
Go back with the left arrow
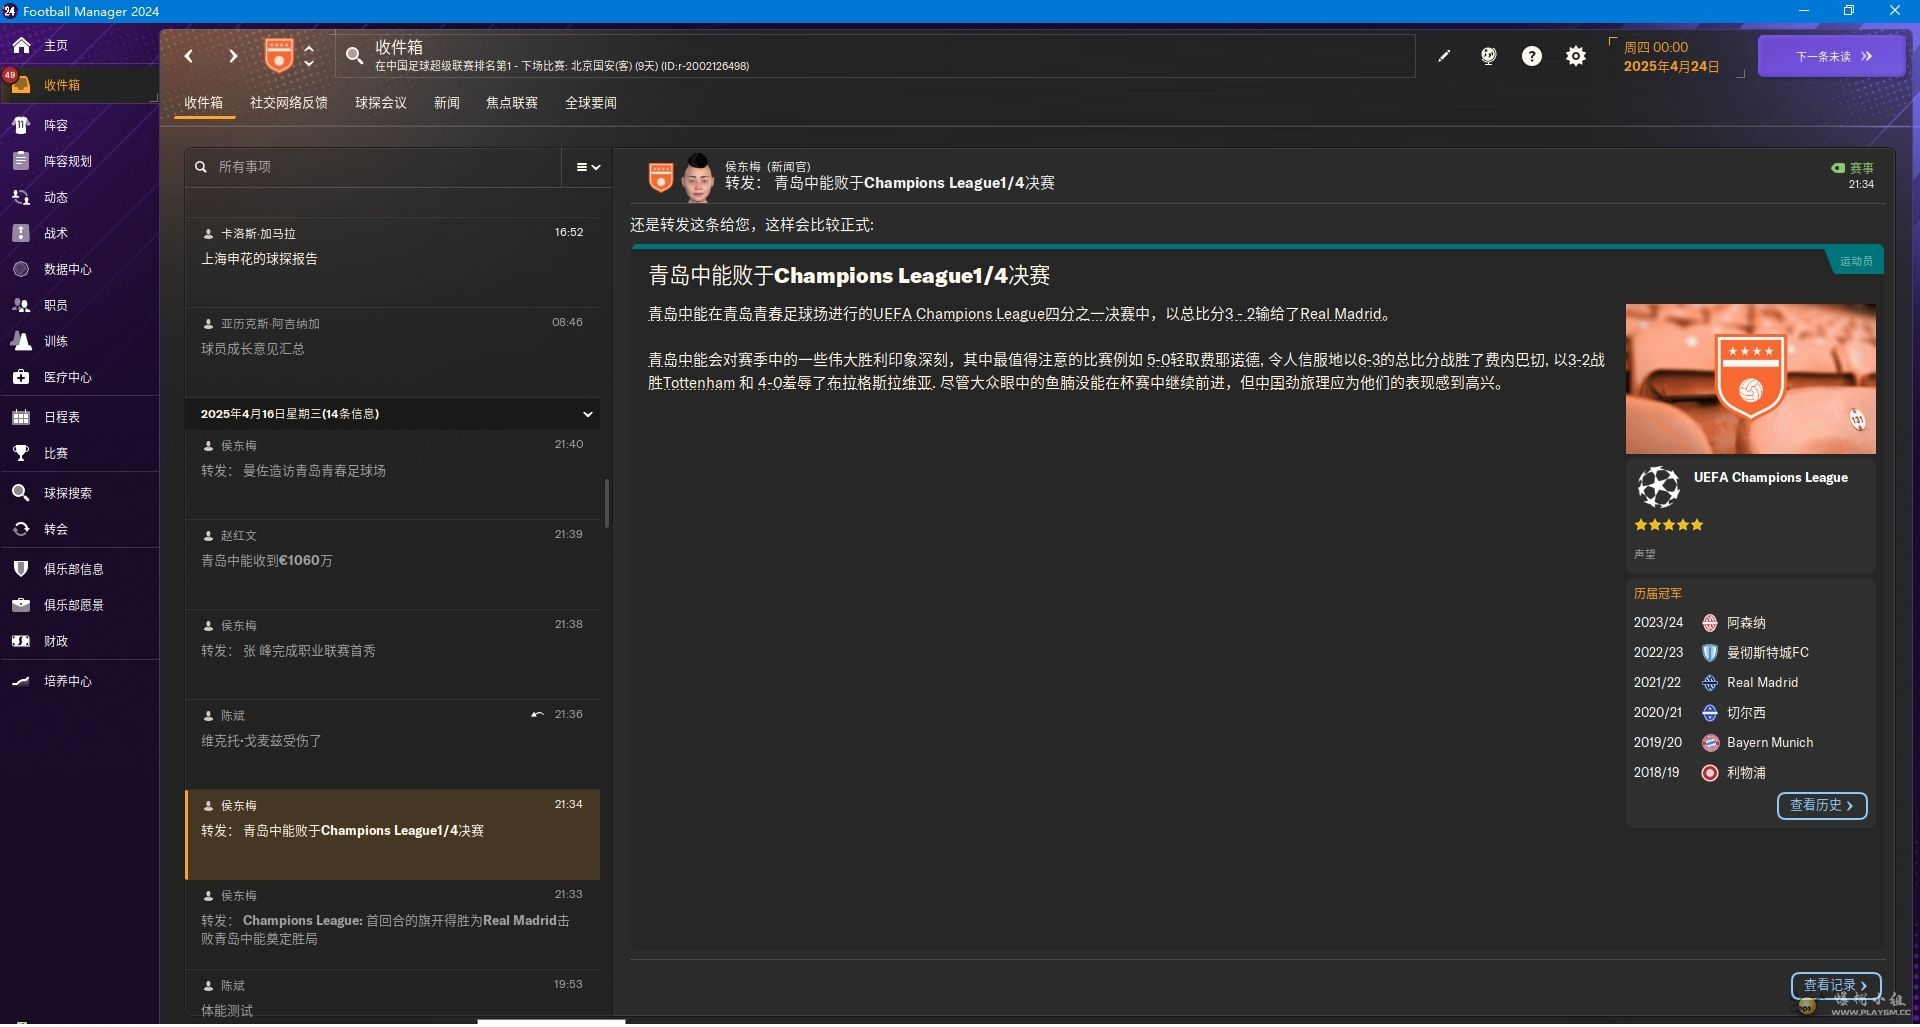[x=189, y=56]
